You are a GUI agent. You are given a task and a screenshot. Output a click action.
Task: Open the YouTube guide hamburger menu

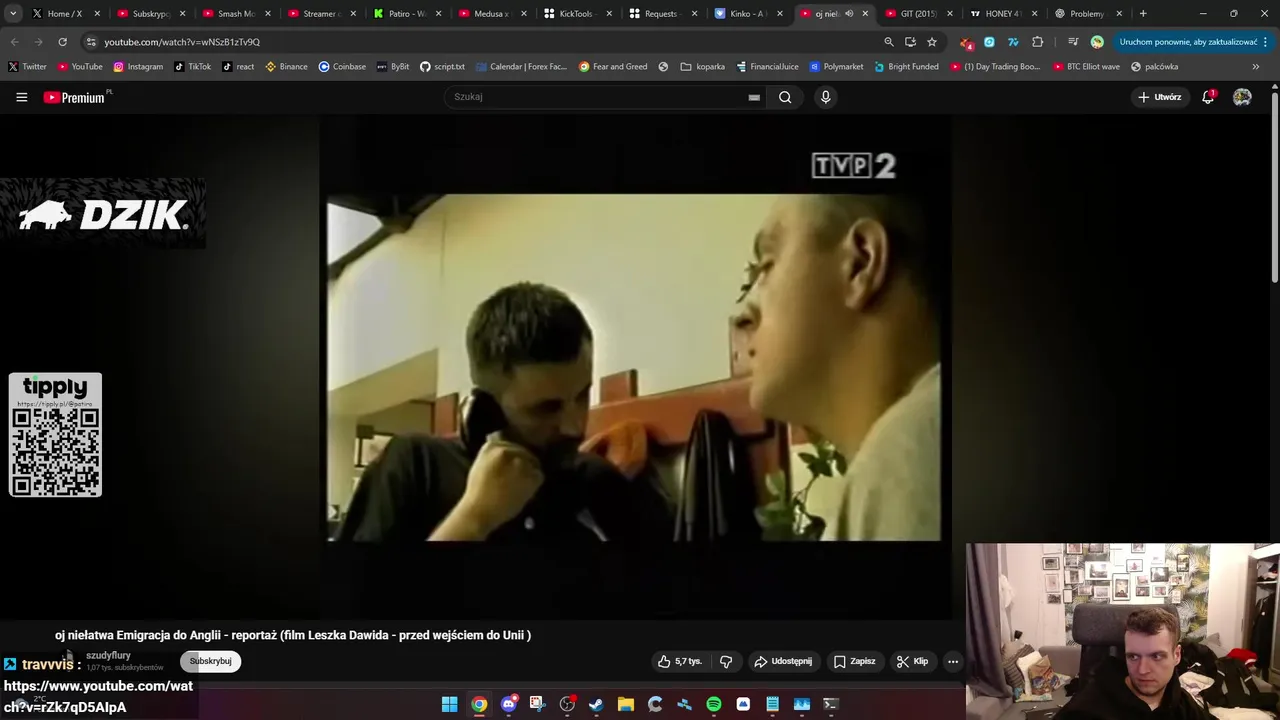tap(21, 97)
